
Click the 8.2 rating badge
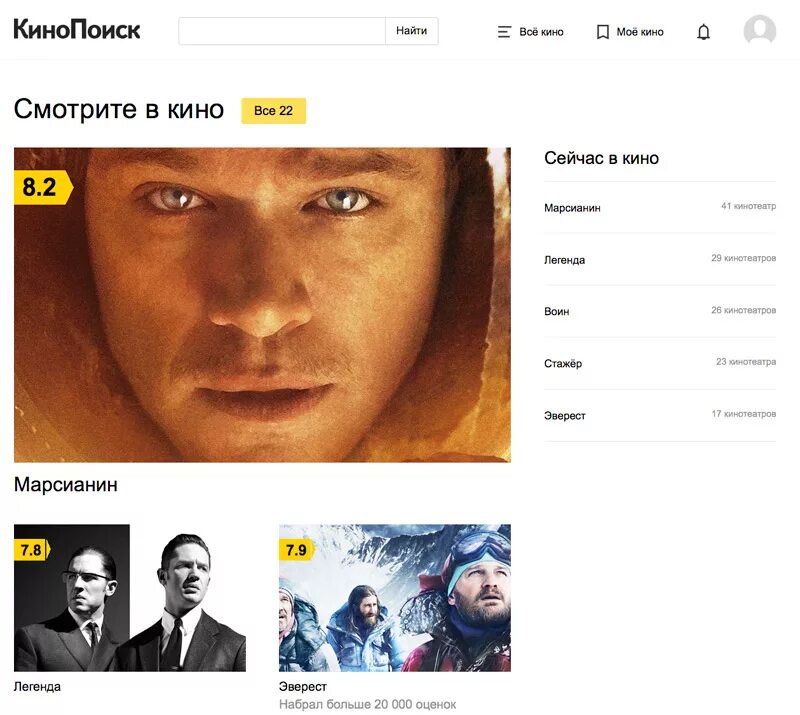click(x=43, y=187)
